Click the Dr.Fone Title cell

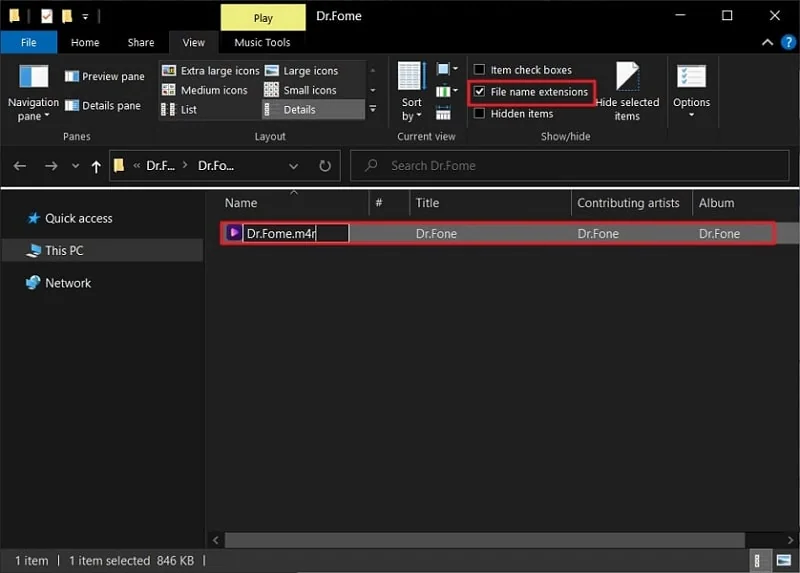[436, 234]
